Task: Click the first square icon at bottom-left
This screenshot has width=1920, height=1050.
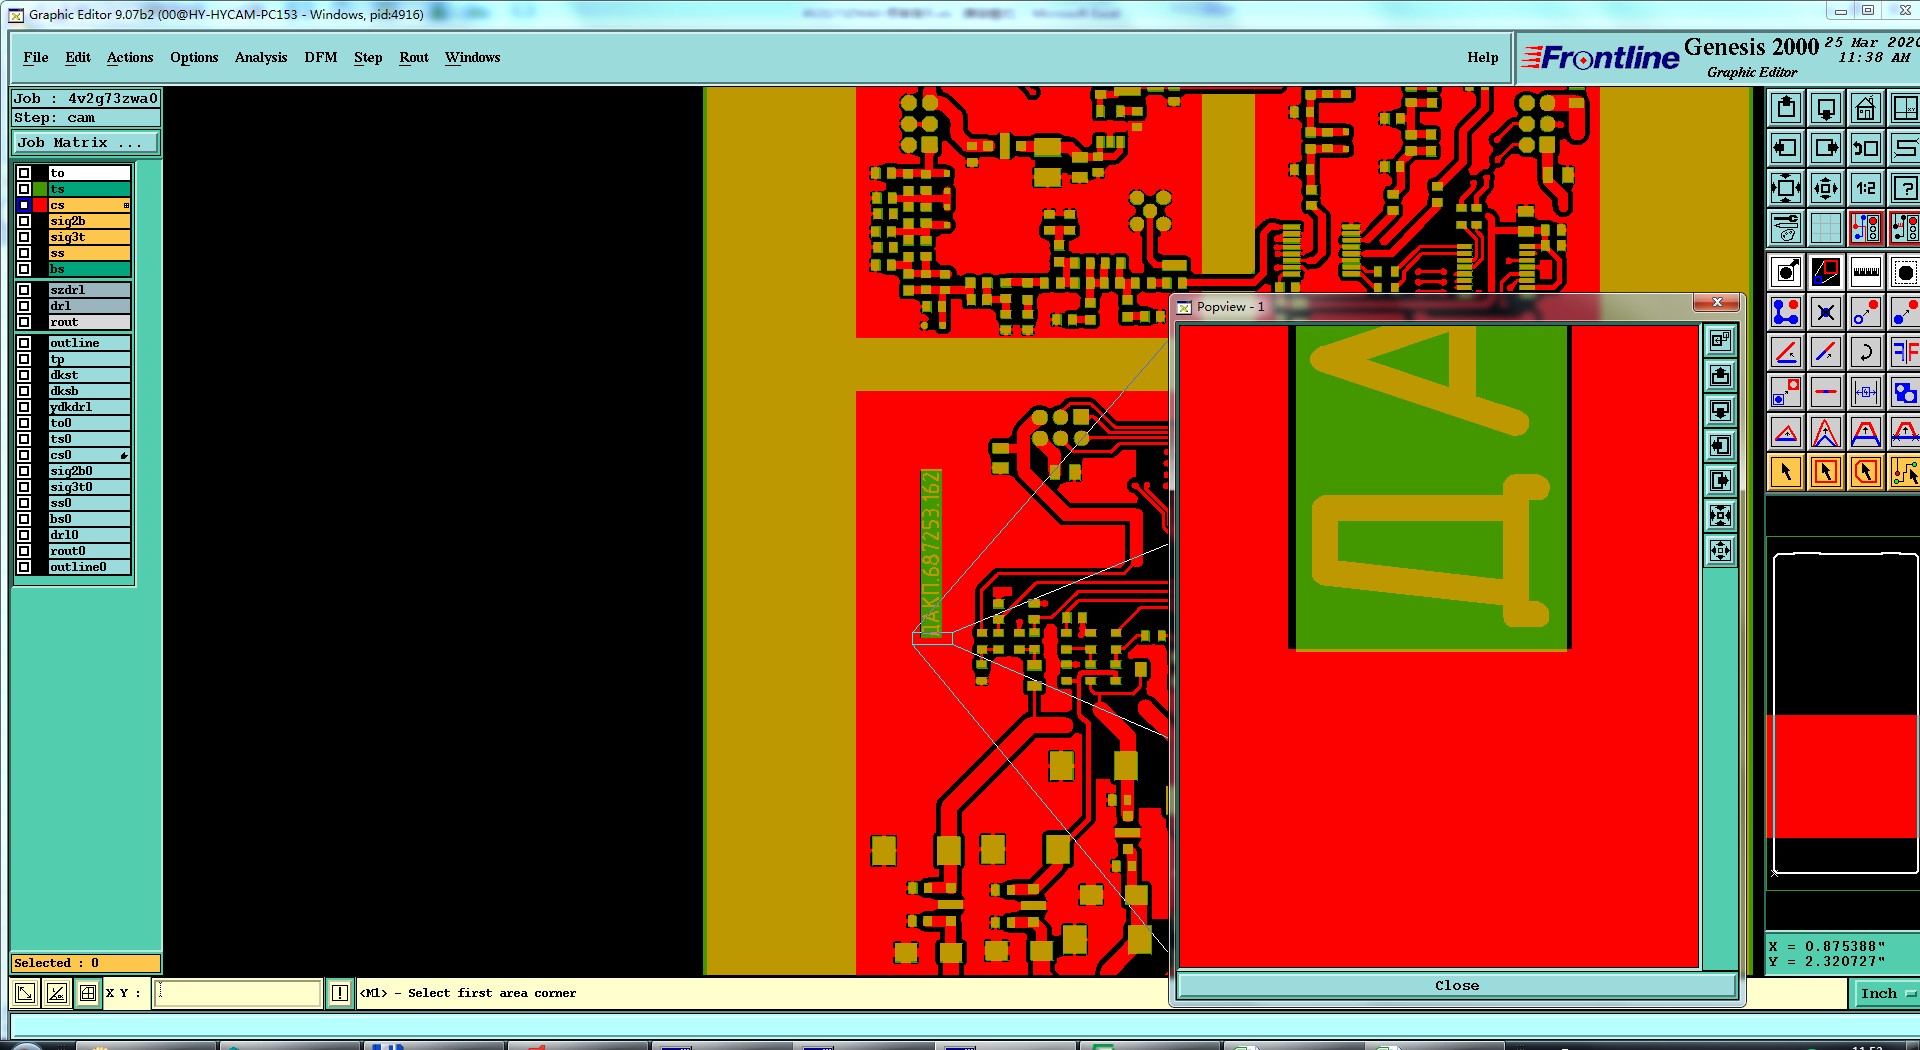Action: pos(25,993)
